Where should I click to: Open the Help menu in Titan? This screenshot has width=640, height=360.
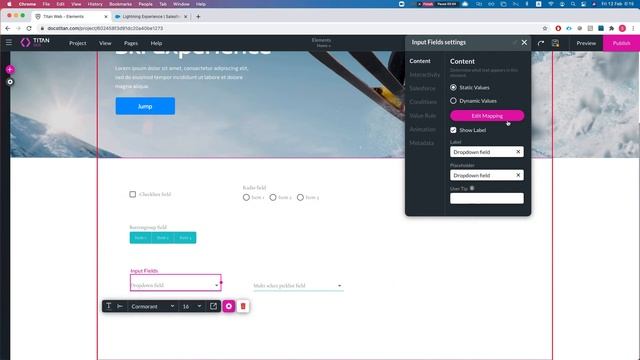point(156,43)
